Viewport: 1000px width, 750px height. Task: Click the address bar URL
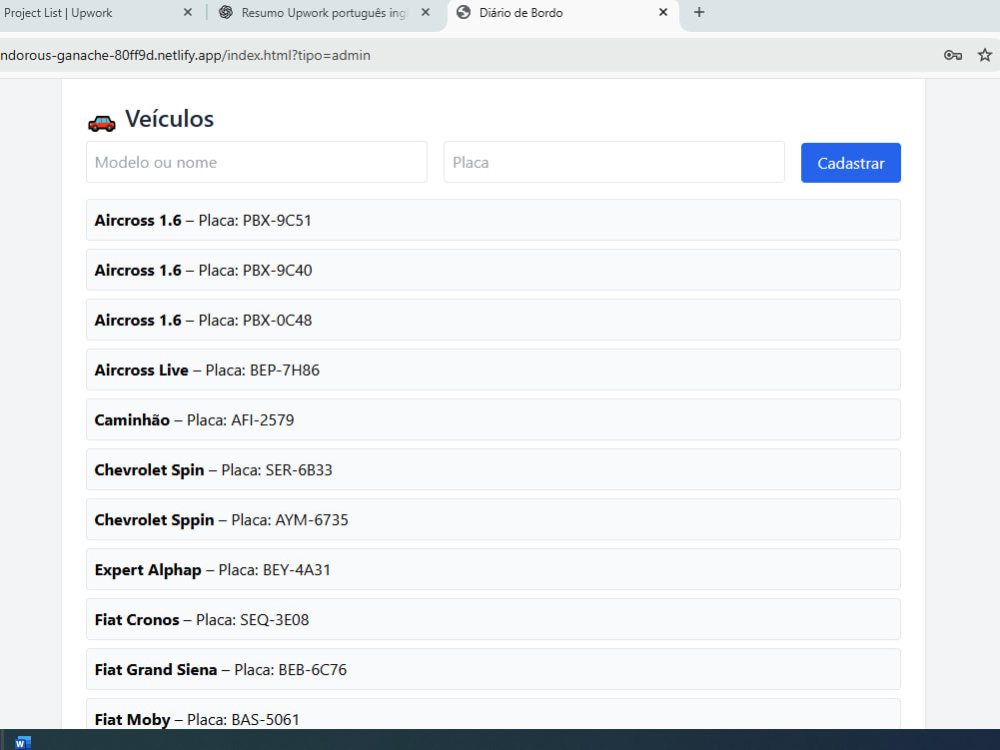pyautogui.click(x=185, y=55)
